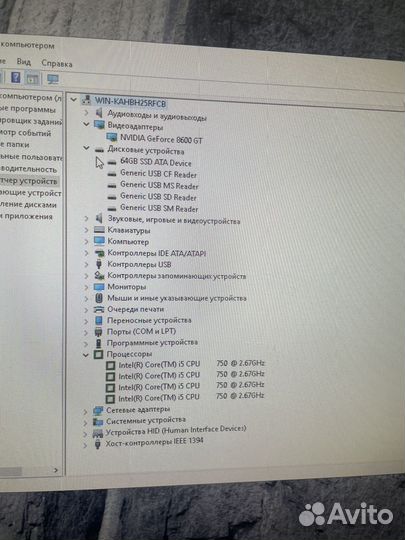Expand Контроллеры IDE ATA/ATAPI category
The height and width of the screenshot is (540, 405).
(x=86, y=253)
